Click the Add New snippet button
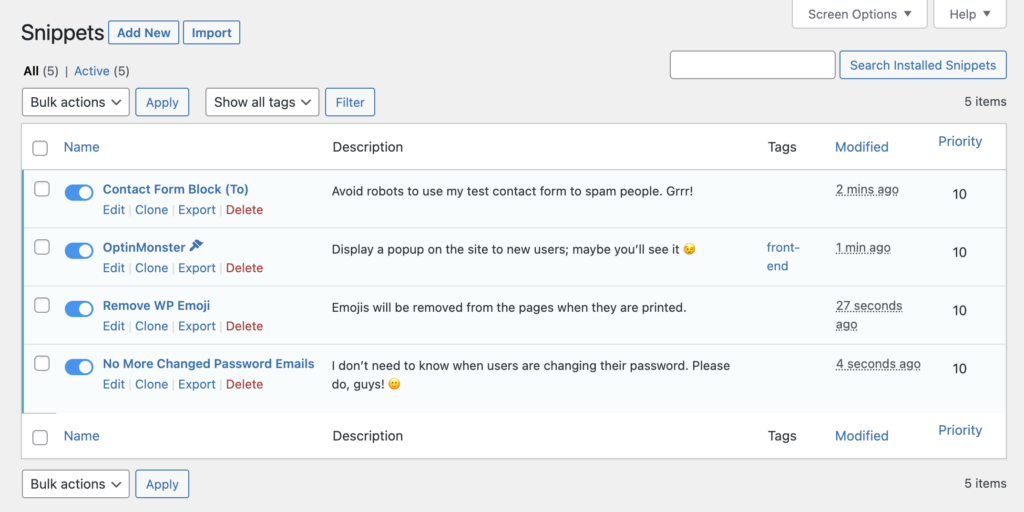 [144, 33]
